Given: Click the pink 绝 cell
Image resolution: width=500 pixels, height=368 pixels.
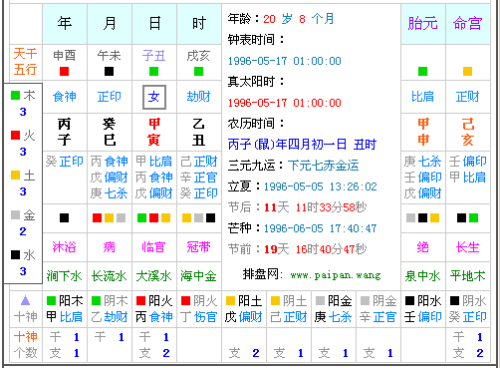Looking at the screenshot, I should [x=423, y=247].
